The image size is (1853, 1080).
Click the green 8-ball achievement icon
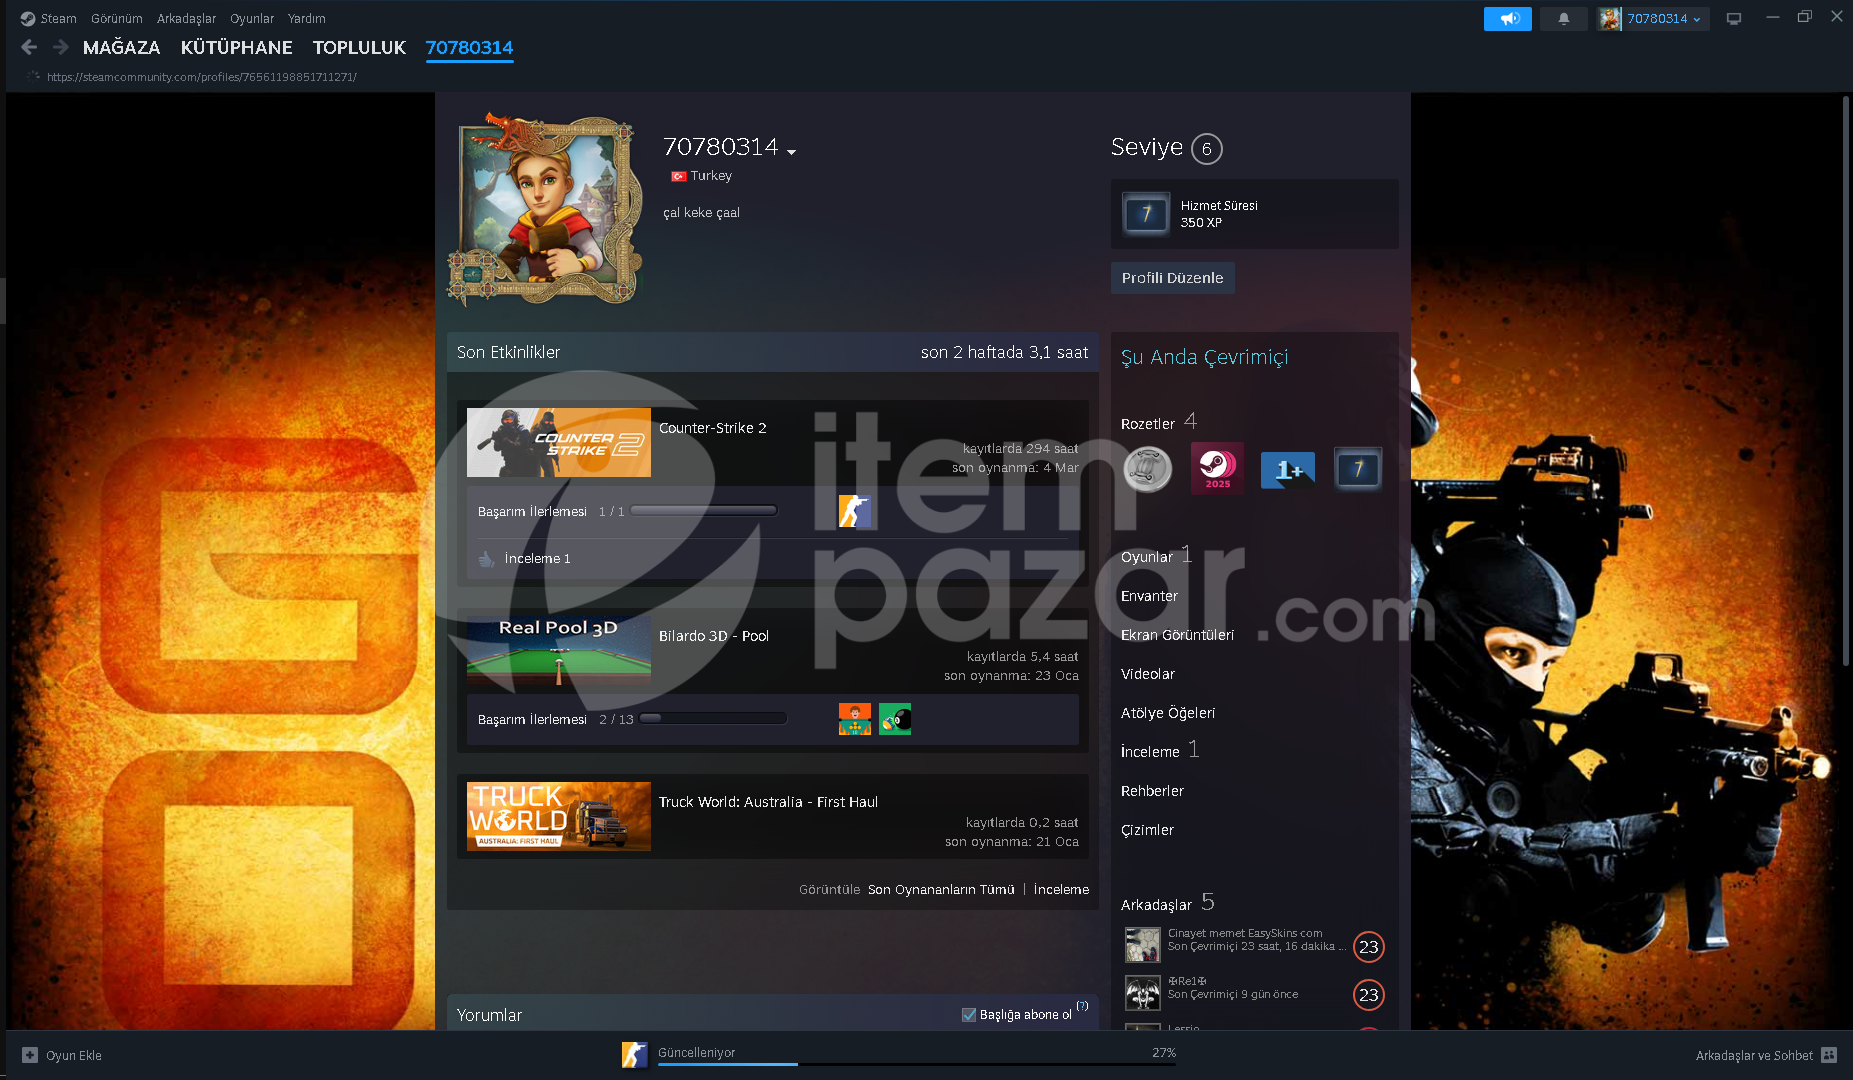pyautogui.click(x=895, y=719)
